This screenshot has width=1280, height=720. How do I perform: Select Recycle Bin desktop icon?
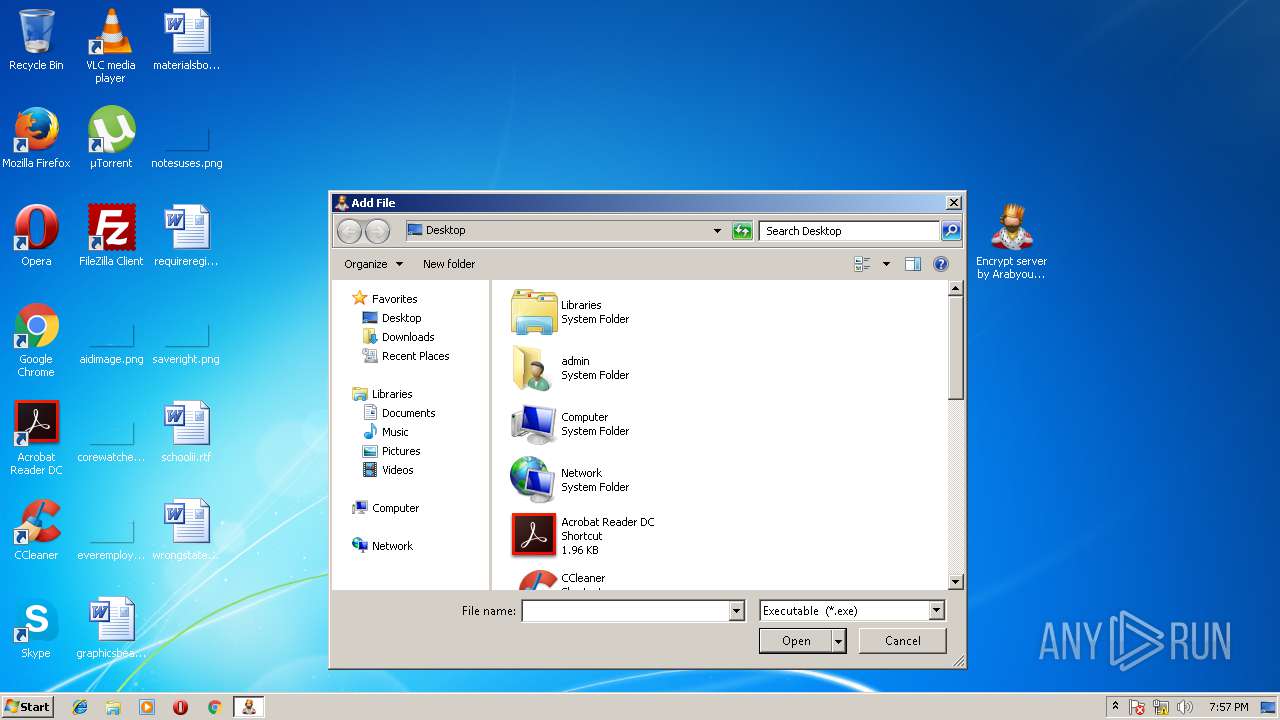point(36,40)
